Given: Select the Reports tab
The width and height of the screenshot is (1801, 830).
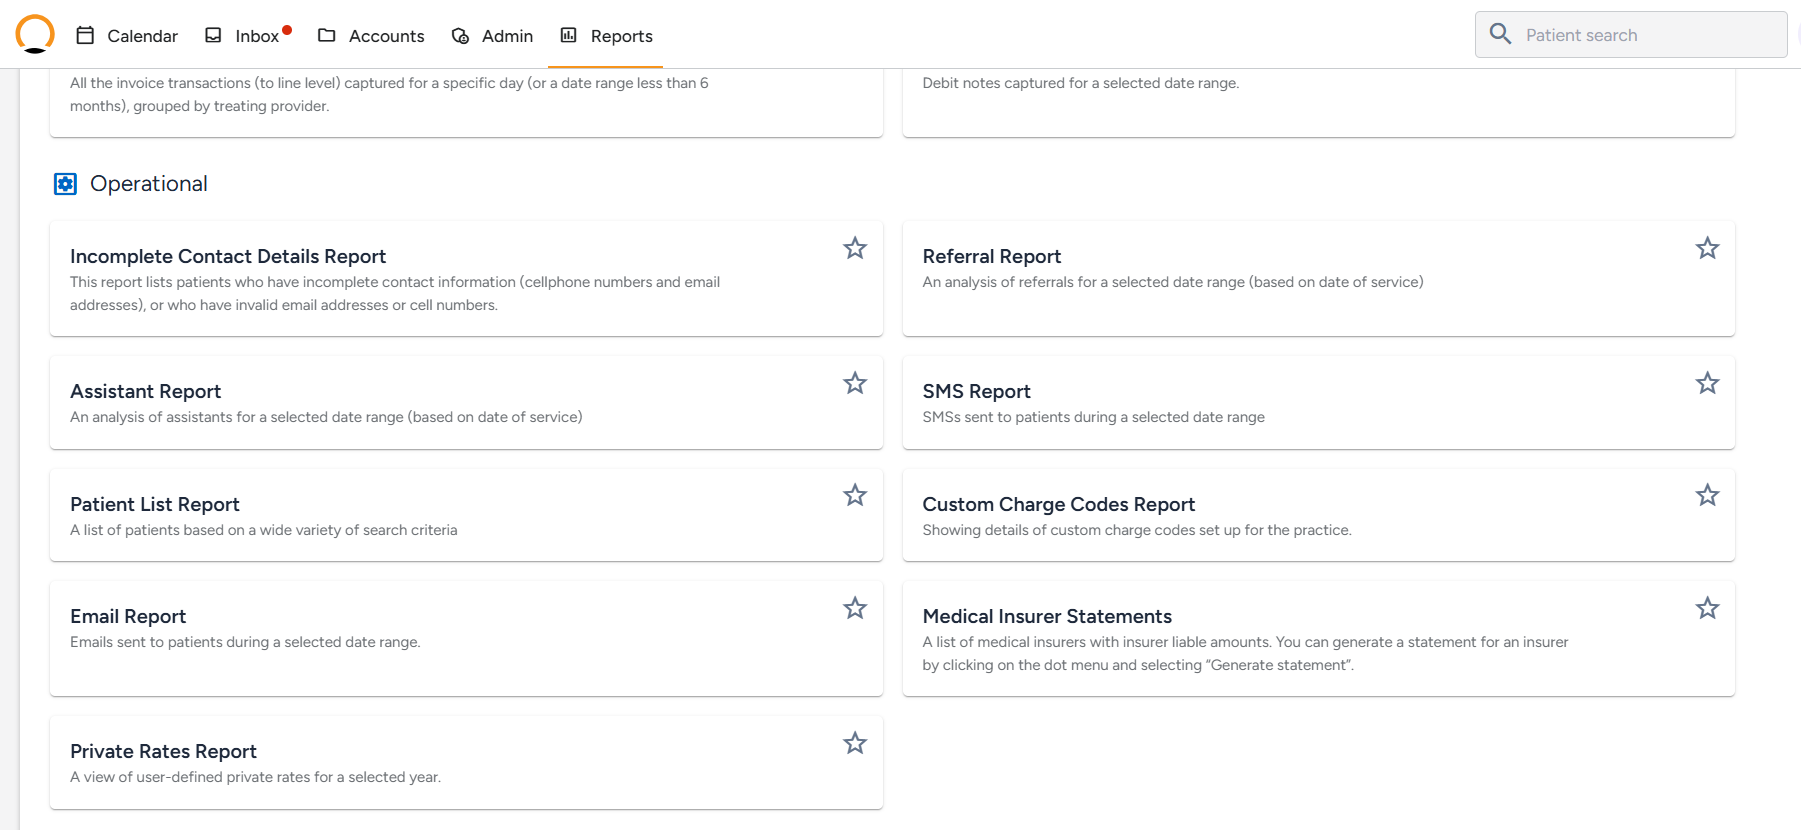Looking at the screenshot, I should (x=606, y=36).
